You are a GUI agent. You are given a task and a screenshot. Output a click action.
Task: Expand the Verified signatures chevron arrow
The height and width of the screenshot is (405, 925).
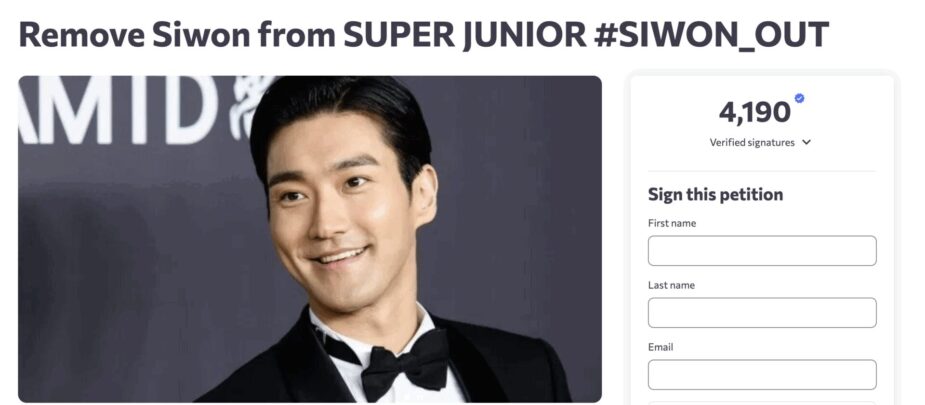click(807, 143)
